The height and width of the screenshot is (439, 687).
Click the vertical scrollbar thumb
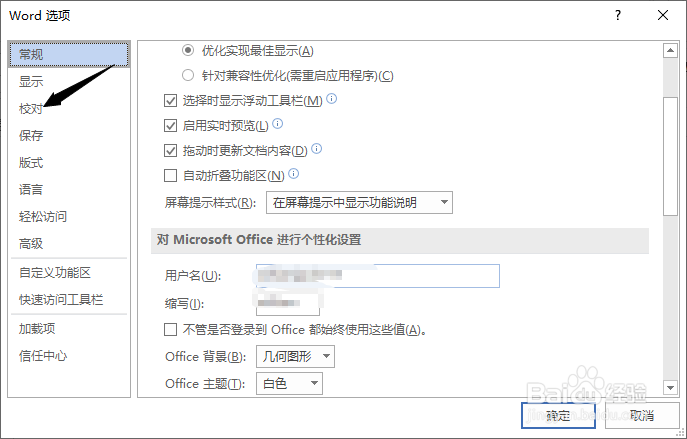(671, 136)
